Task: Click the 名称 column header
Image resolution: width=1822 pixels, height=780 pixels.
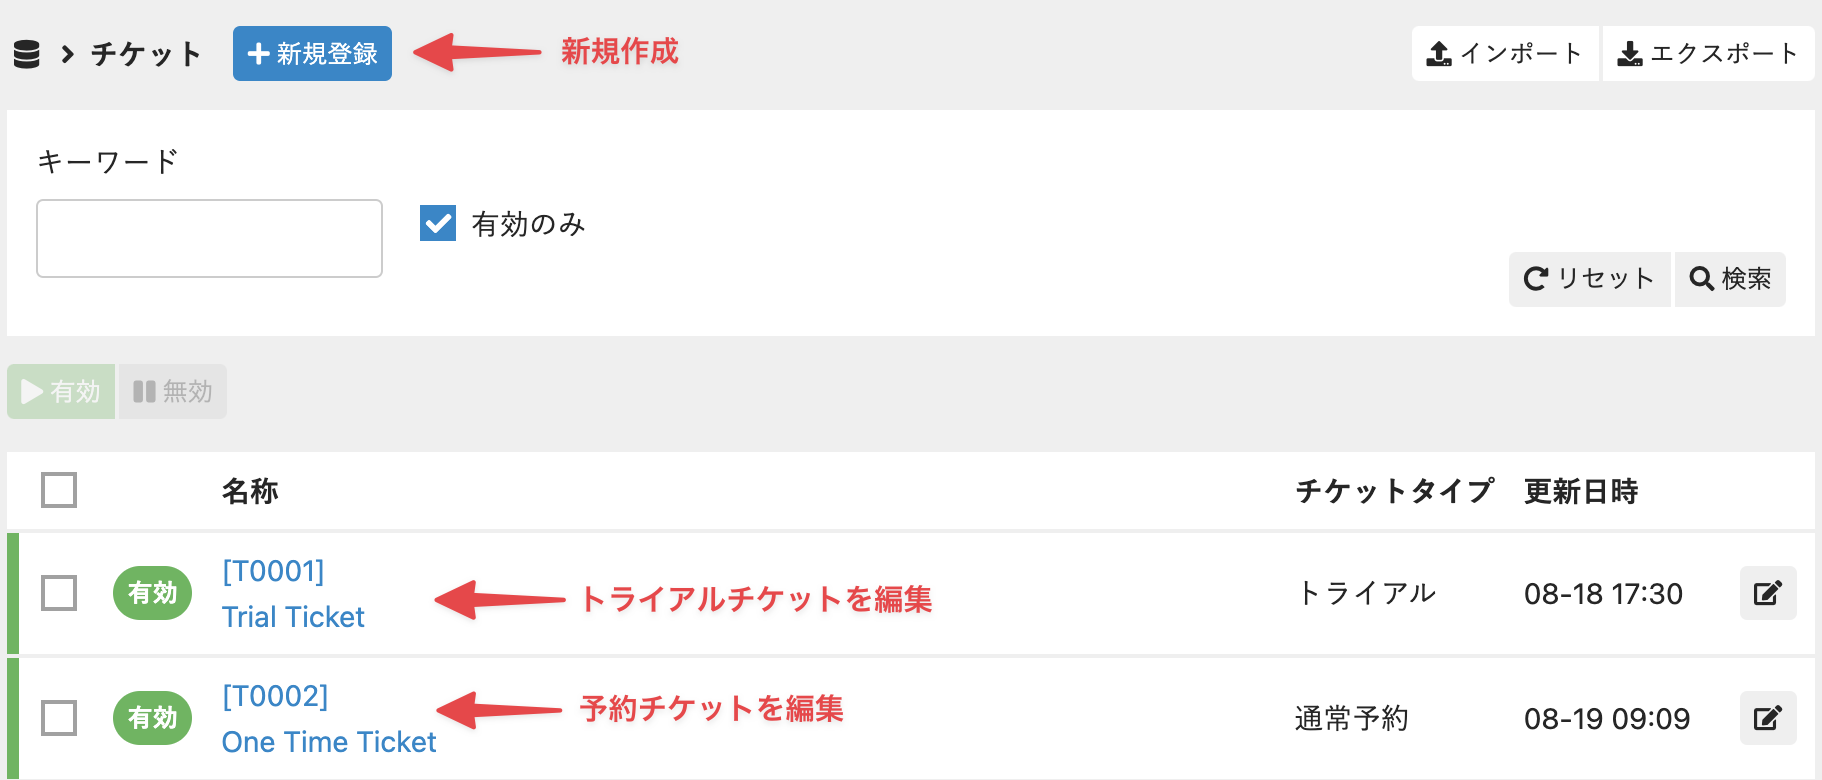Action: 250,491
